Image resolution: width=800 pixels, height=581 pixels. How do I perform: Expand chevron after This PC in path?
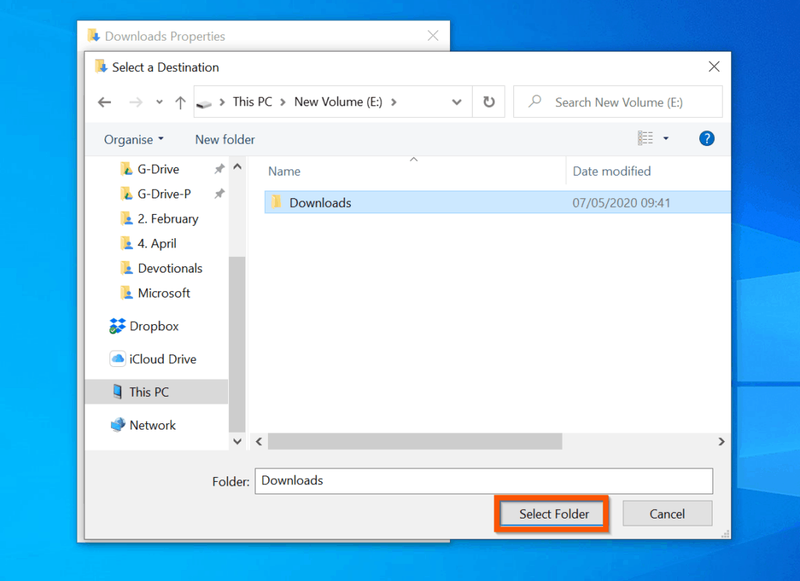click(x=283, y=102)
